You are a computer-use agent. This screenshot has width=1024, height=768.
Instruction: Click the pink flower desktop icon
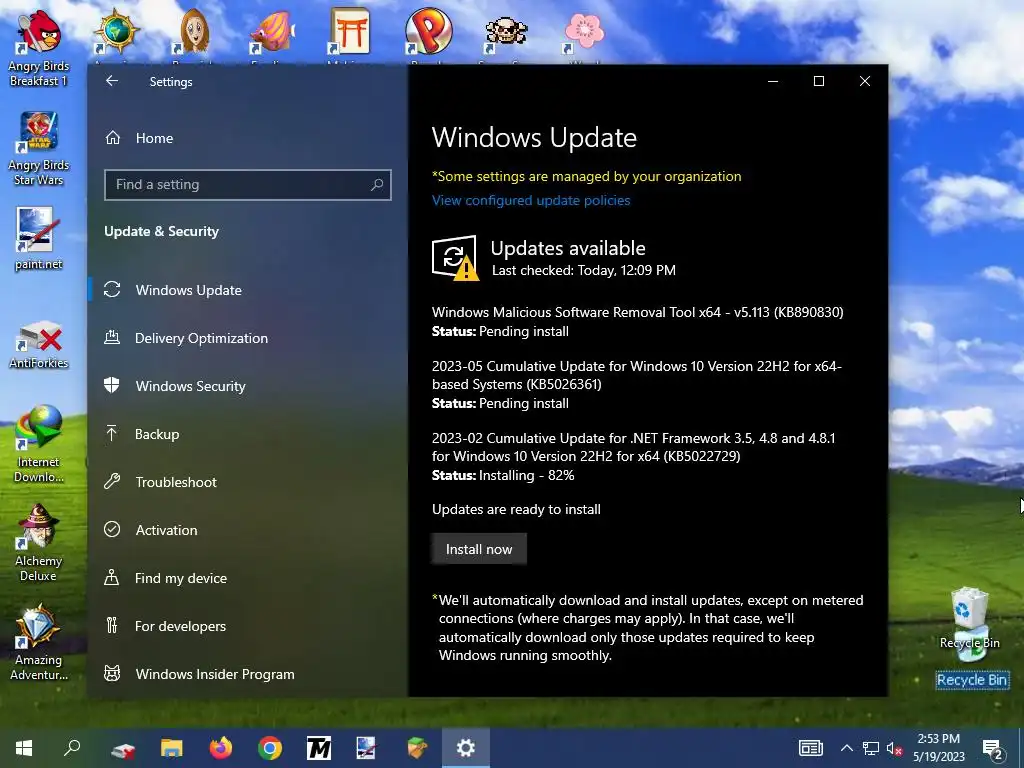584,31
